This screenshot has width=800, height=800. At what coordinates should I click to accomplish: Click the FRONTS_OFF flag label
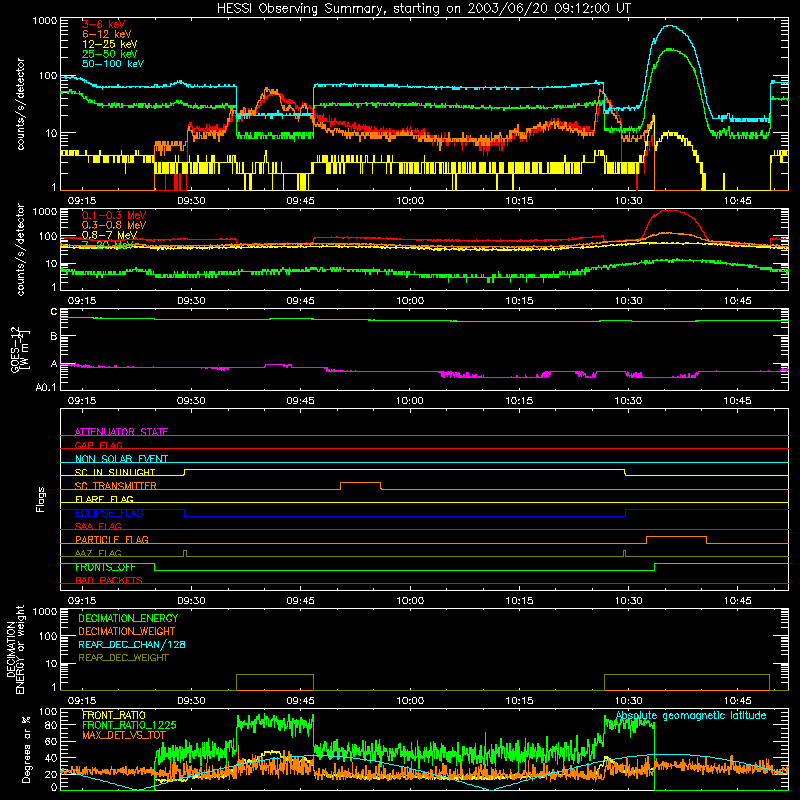point(105,567)
